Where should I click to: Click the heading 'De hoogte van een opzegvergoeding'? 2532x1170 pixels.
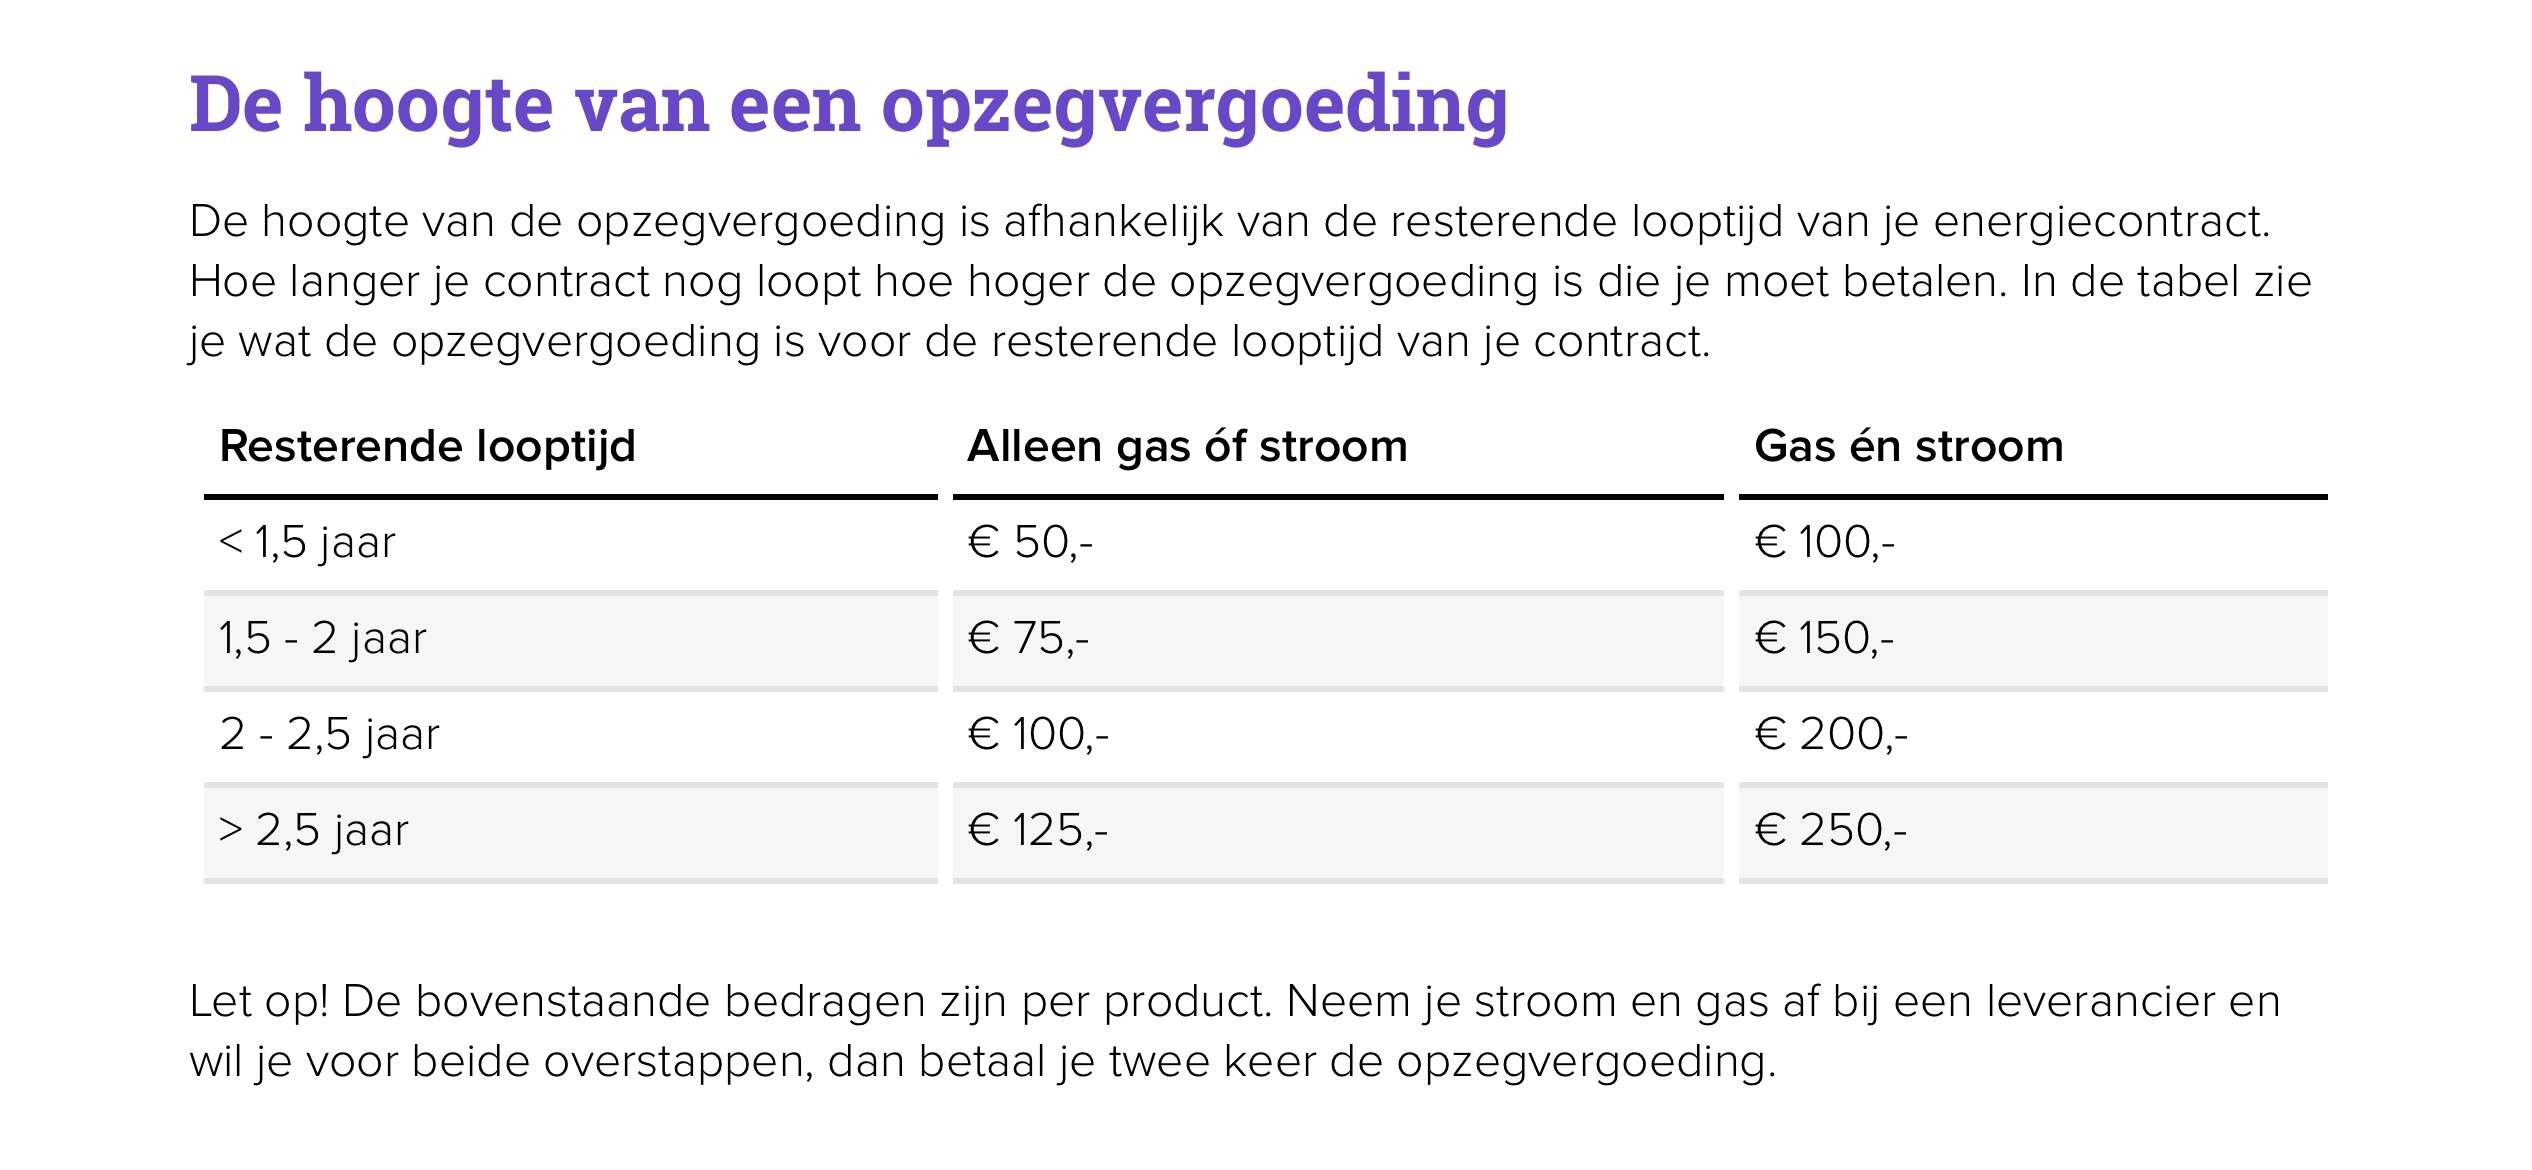tap(848, 107)
